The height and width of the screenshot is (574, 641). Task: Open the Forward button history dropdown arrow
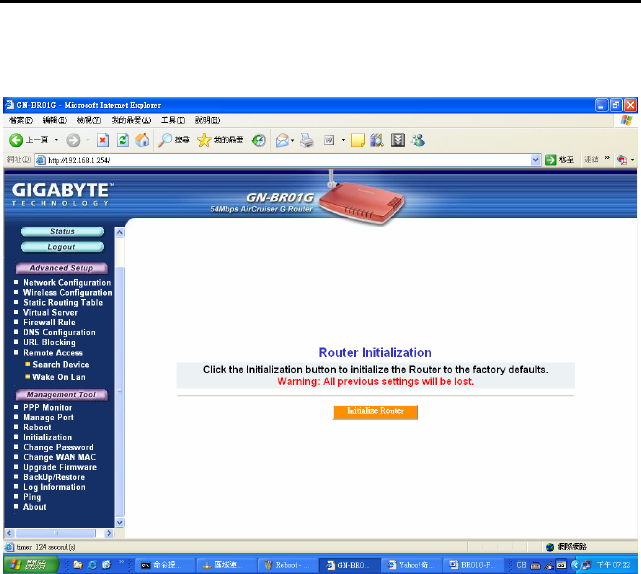click(x=87, y=140)
